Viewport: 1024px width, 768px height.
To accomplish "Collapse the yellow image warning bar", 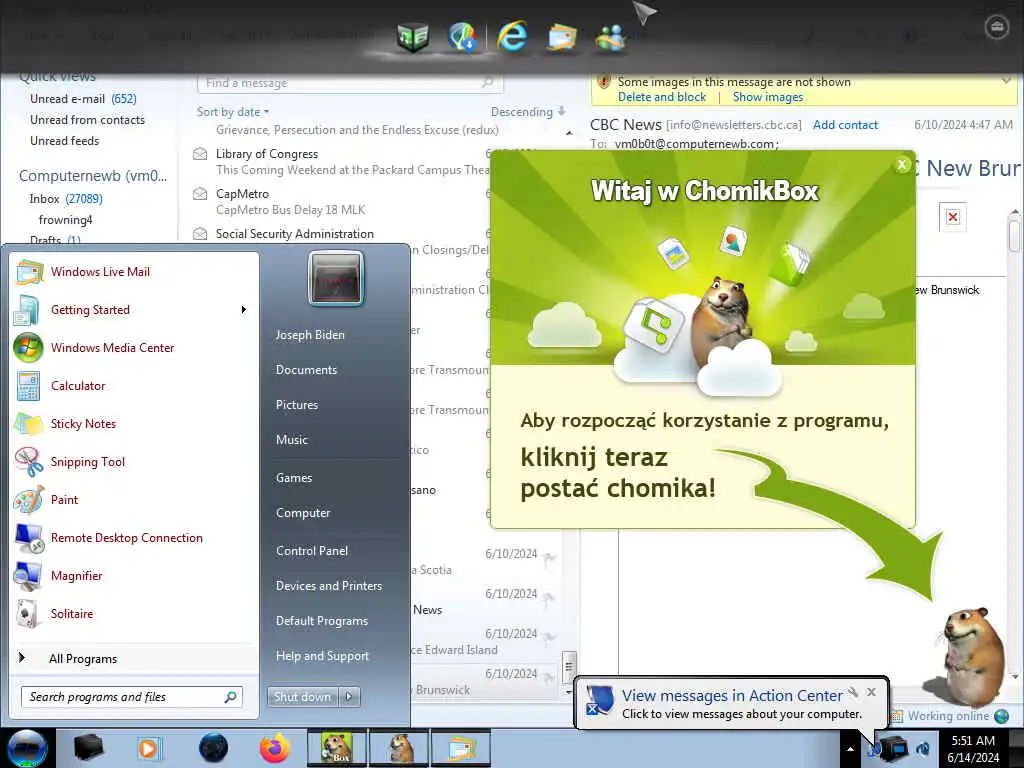I will (x=1006, y=81).
